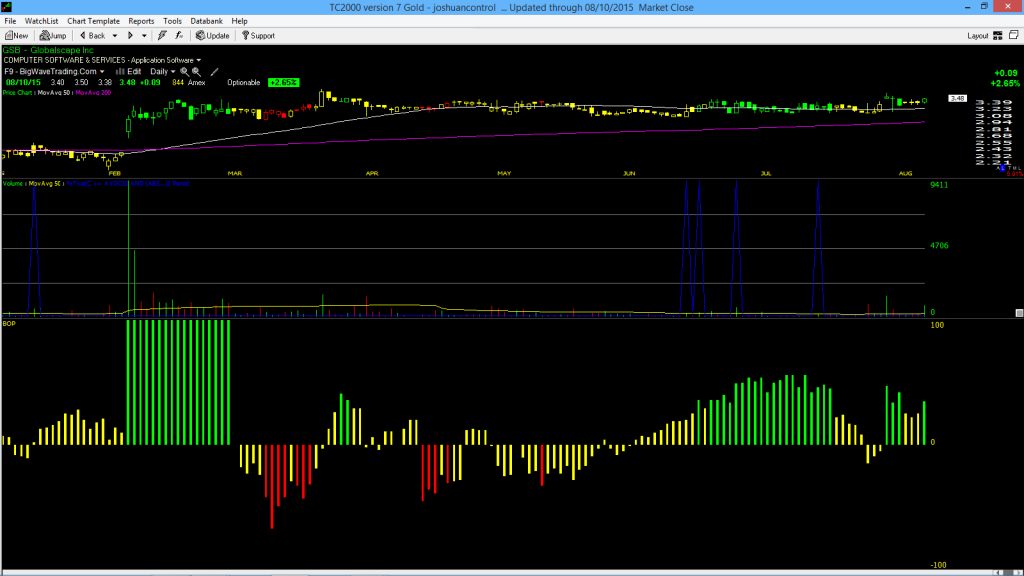This screenshot has height=576, width=1024.
Task: Zoom in with the first magnifier icon
Action: click(x=184, y=72)
